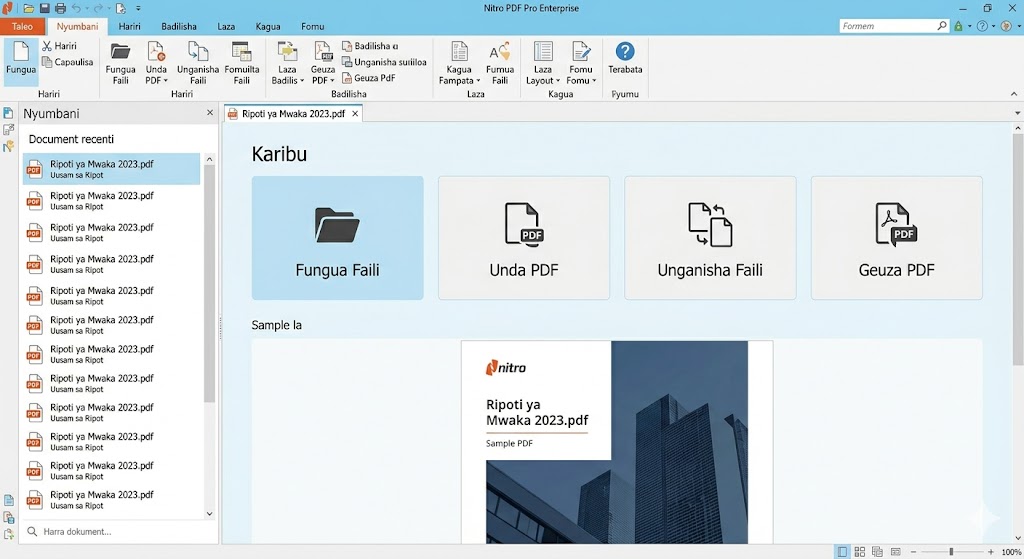The height and width of the screenshot is (559, 1024).
Task: Click the Undo arrow in quick access toolbar
Action: (x=76, y=8)
